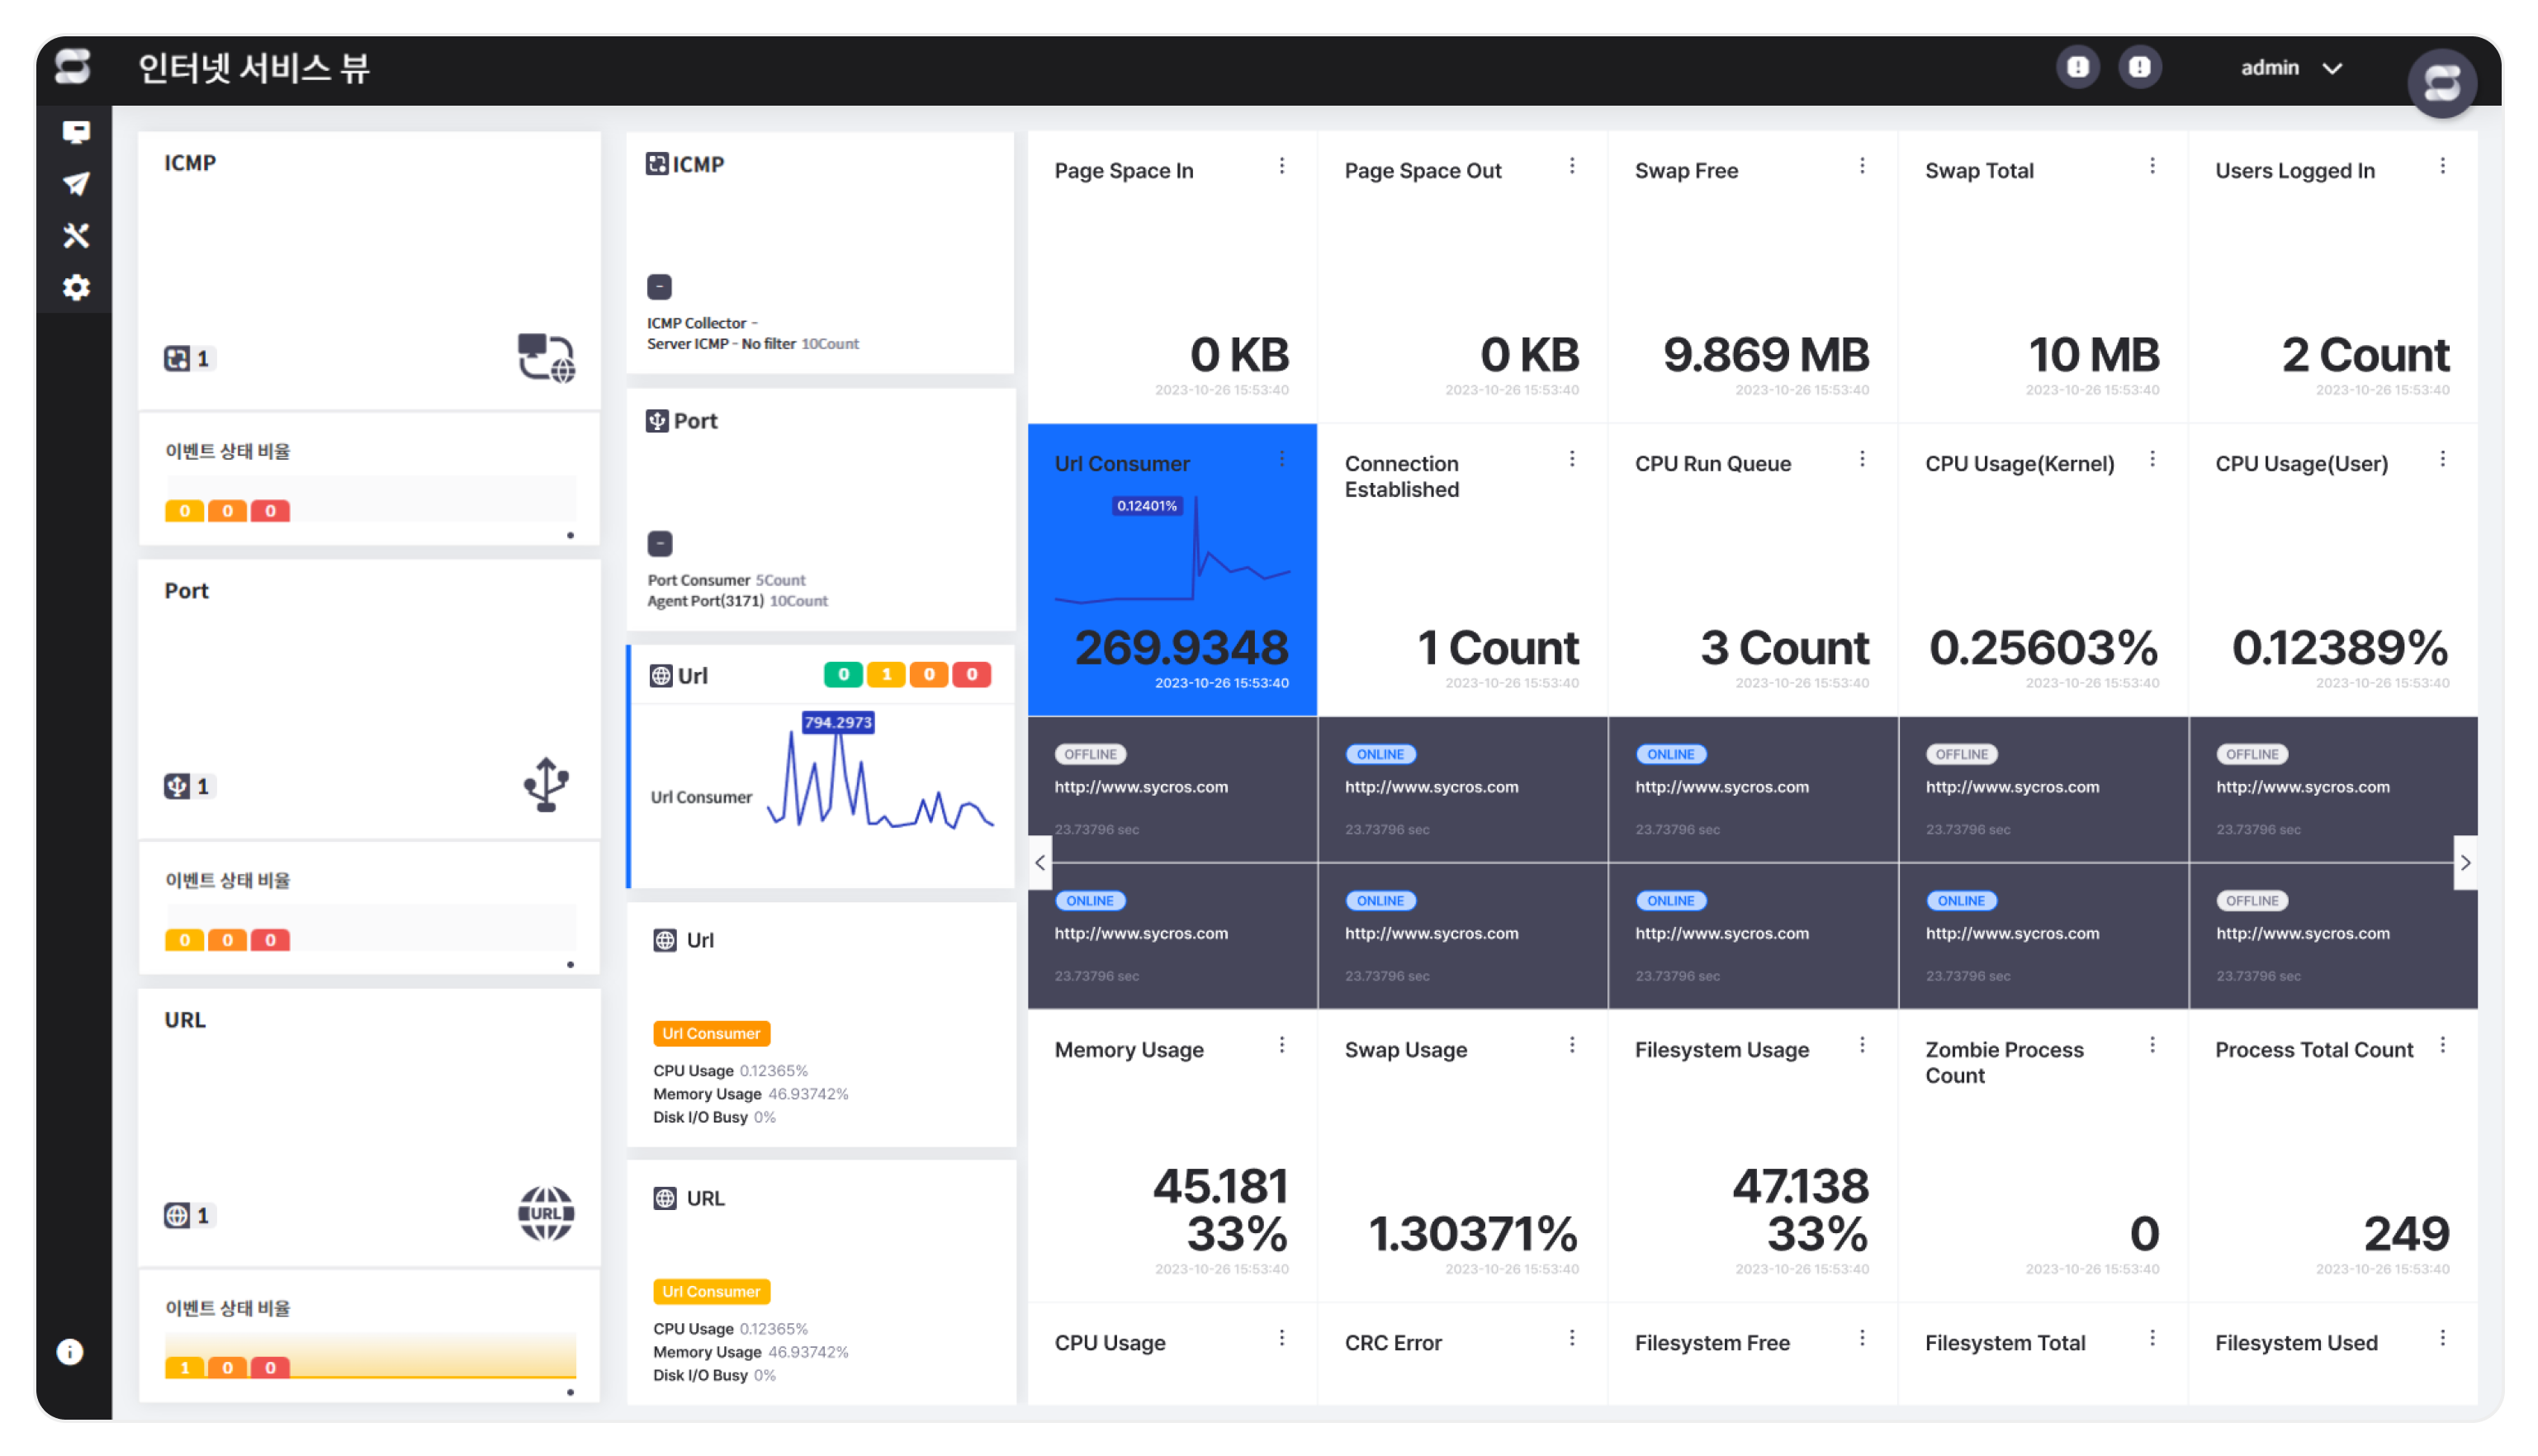Collapse the ICMP Collector minus toggle

coord(659,287)
